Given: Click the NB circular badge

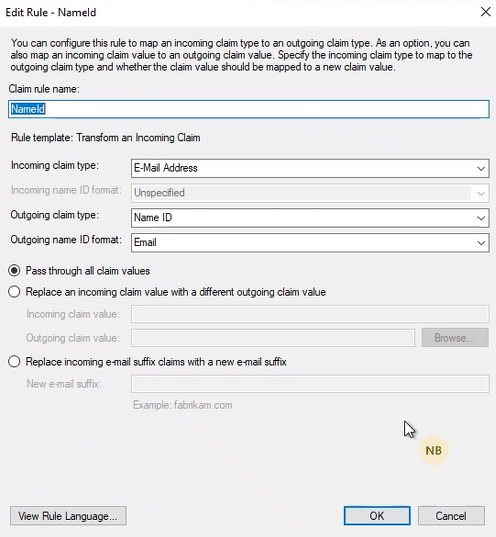Looking at the screenshot, I should pos(433,450).
